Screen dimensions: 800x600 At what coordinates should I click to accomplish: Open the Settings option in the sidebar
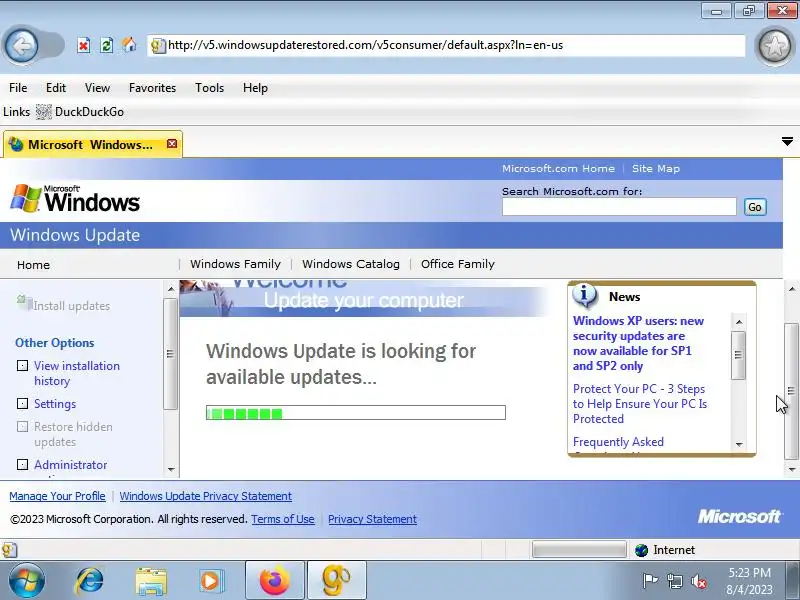click(x=55, y=404)
